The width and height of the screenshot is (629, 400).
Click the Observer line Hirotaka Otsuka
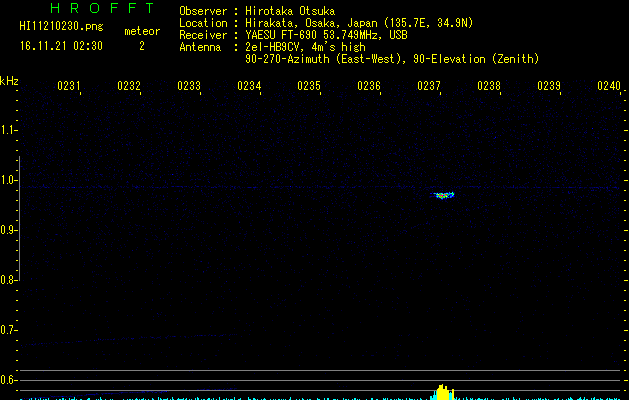click(x=257, y=11)
